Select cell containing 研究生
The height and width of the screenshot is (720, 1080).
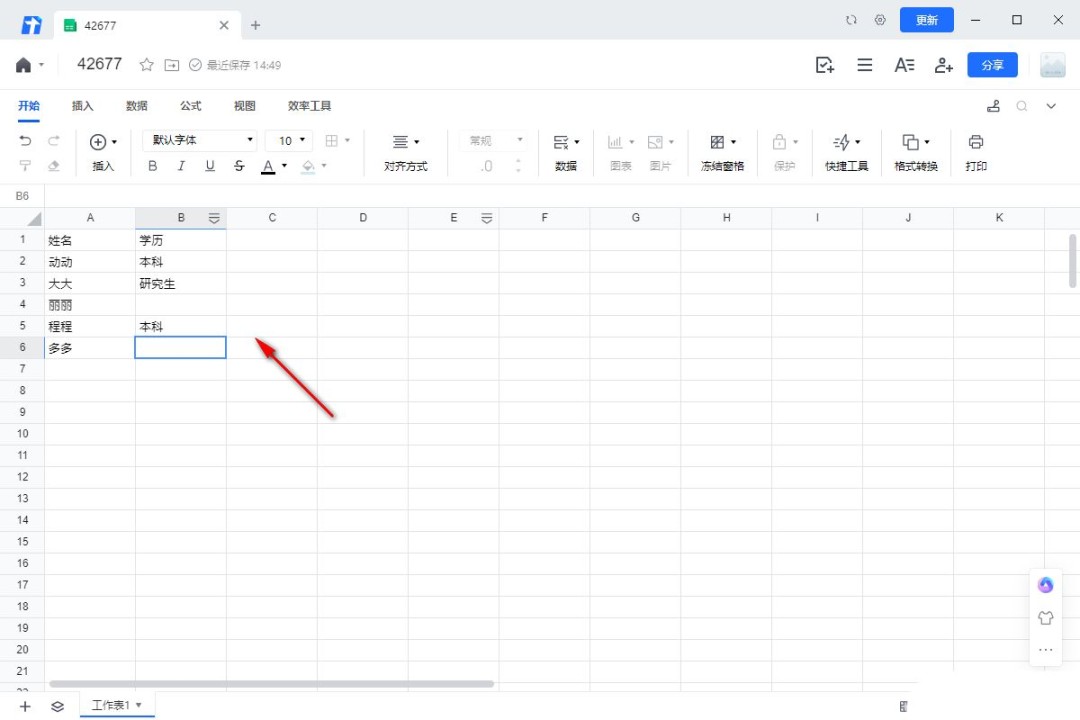(x=180, y=284)
